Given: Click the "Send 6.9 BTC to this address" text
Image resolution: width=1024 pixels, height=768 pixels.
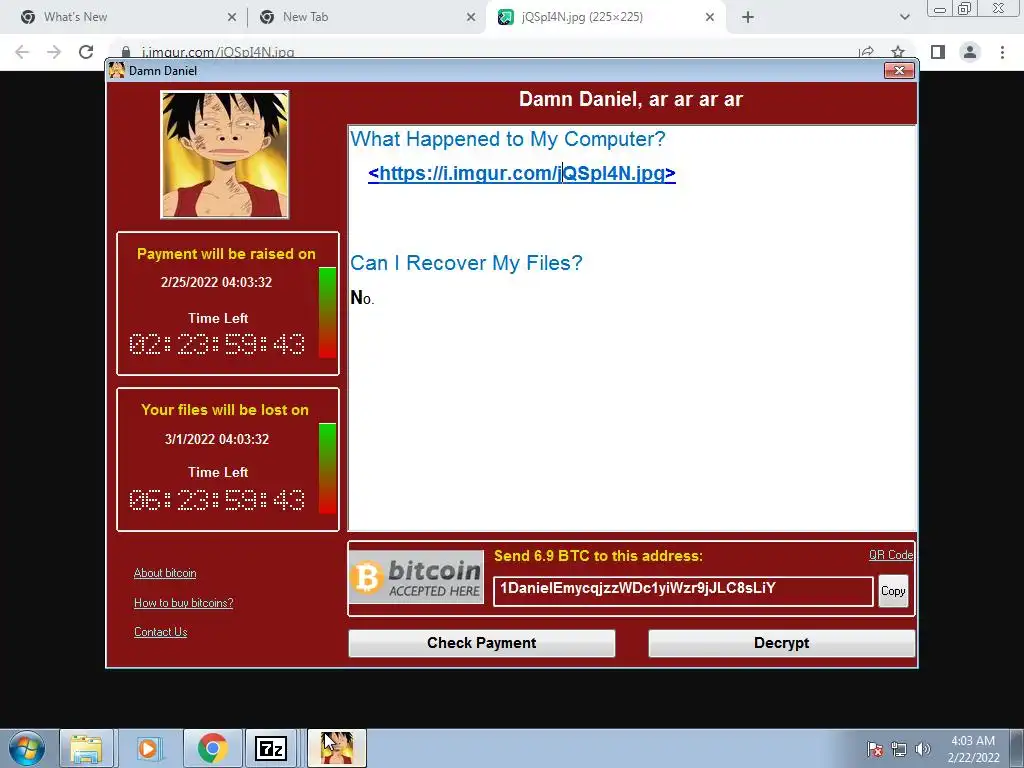Looking at the screenshot, I should (598, 556).
